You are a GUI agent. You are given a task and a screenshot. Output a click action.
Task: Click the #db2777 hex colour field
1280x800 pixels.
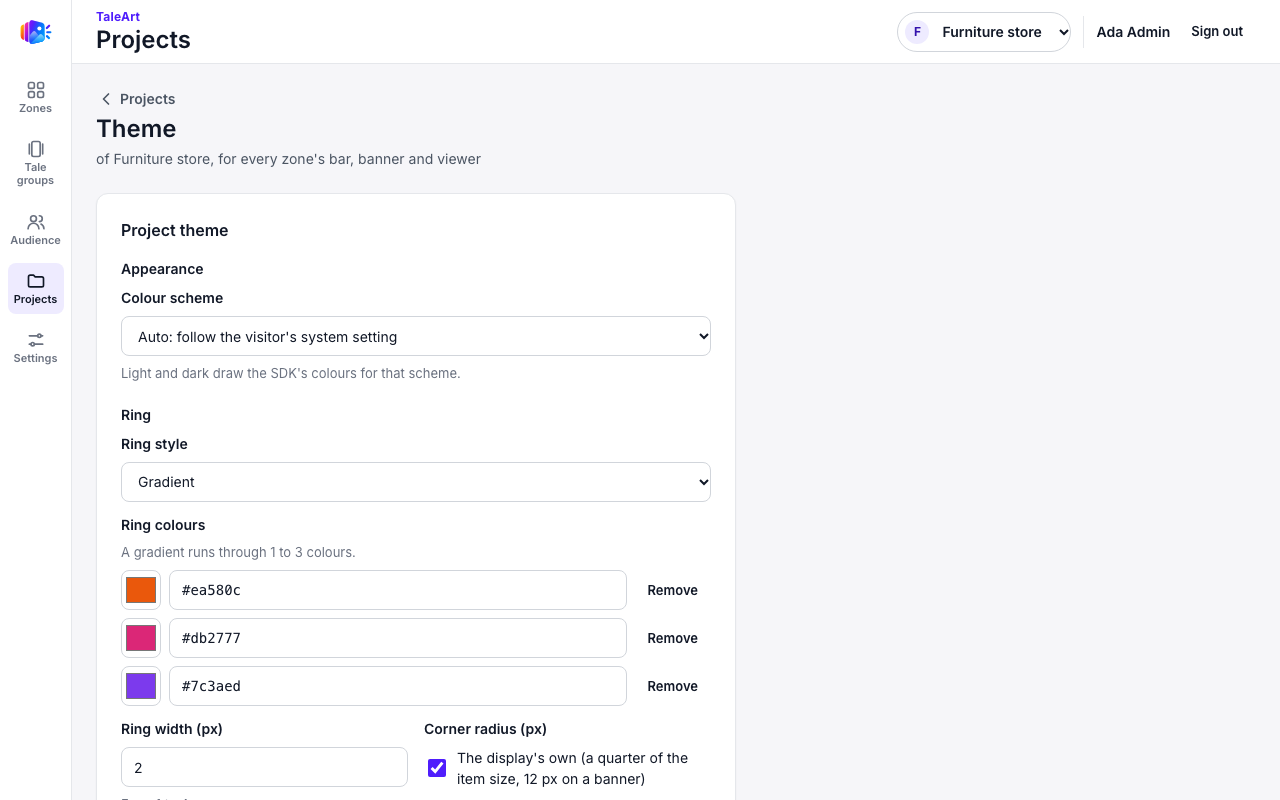tap(398, 638)
